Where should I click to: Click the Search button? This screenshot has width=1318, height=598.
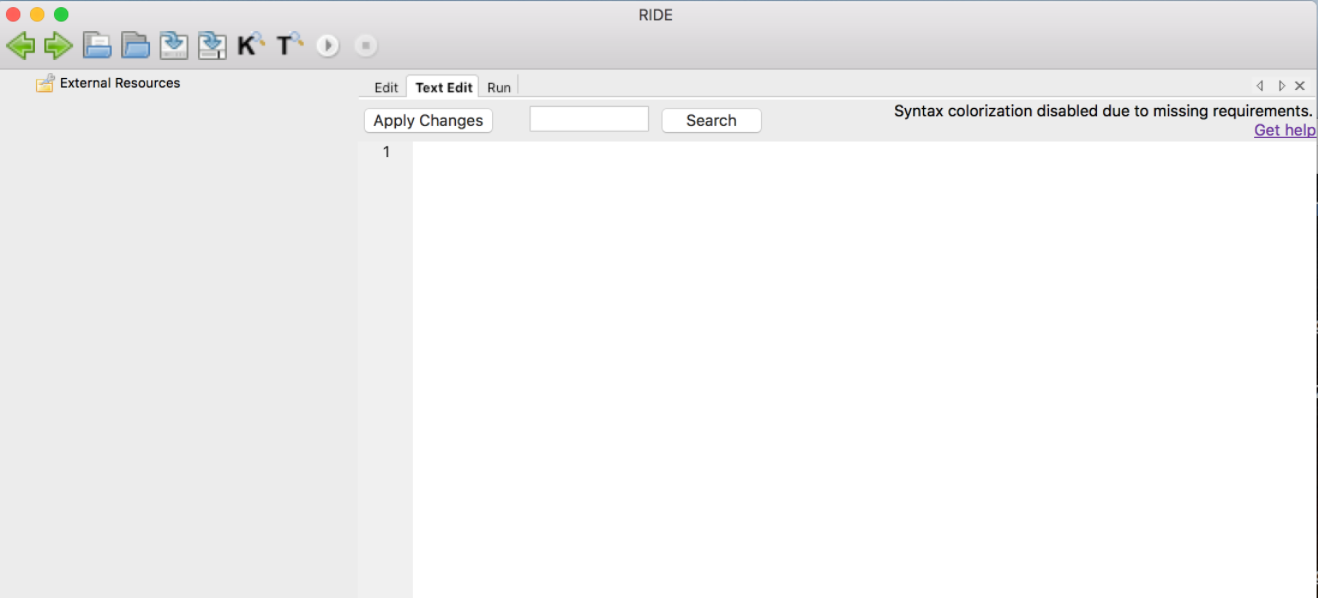coord(711,120)
